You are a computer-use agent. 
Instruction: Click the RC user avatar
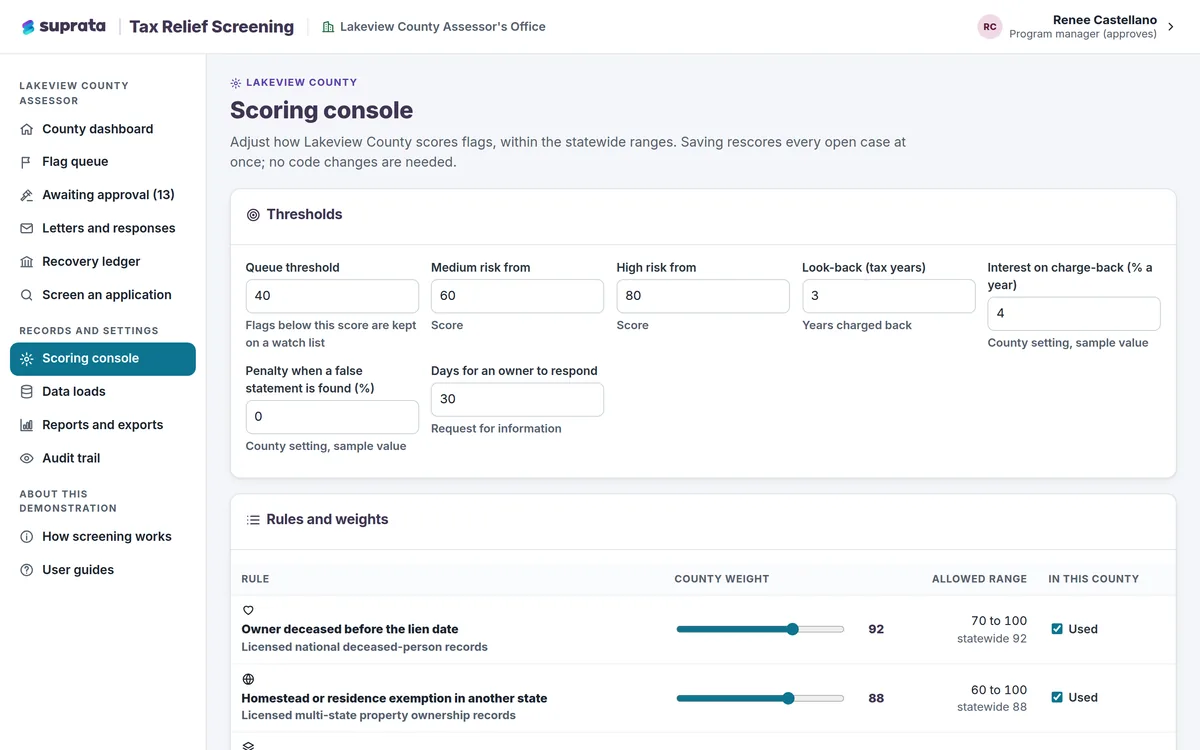point(990,27)
